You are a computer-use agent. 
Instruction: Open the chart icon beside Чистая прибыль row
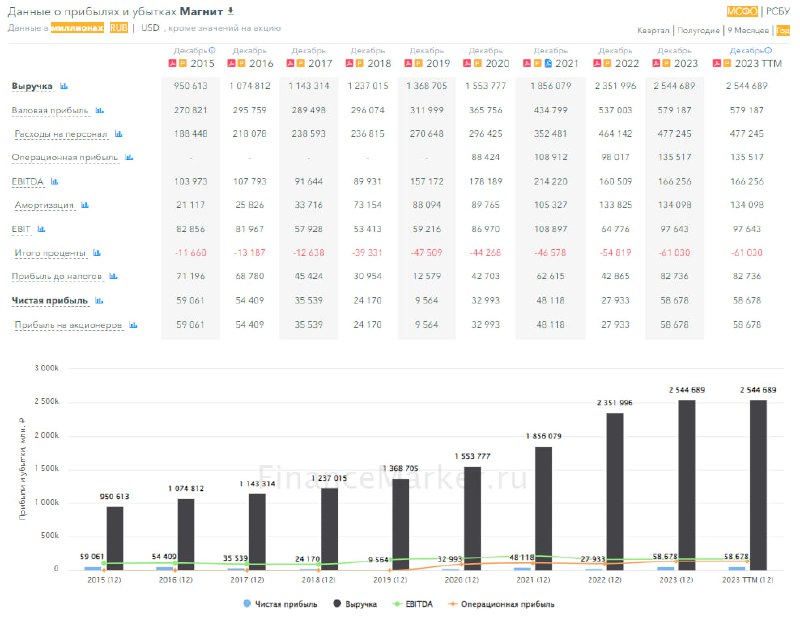tap(99, 301)
